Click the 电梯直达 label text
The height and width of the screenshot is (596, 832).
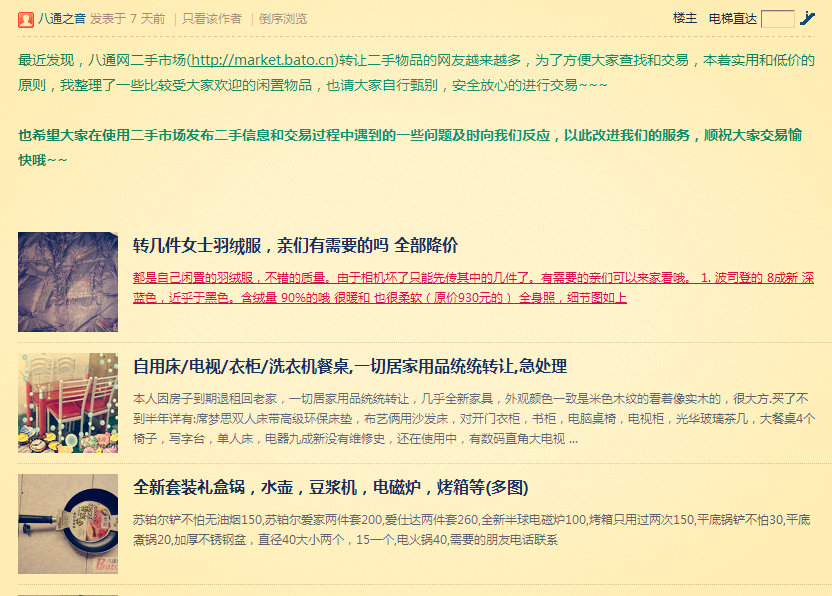pyautogui.click(x=733, y=19)
